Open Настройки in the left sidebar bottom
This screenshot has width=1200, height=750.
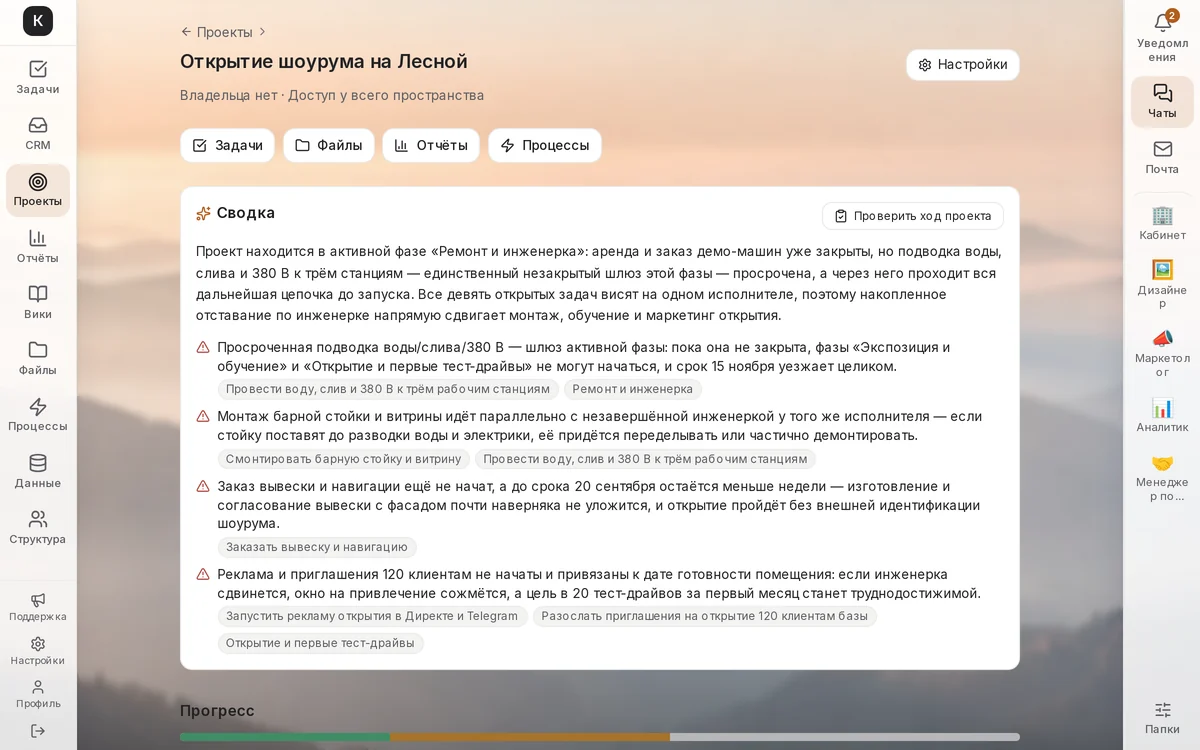tap(38, 651)
